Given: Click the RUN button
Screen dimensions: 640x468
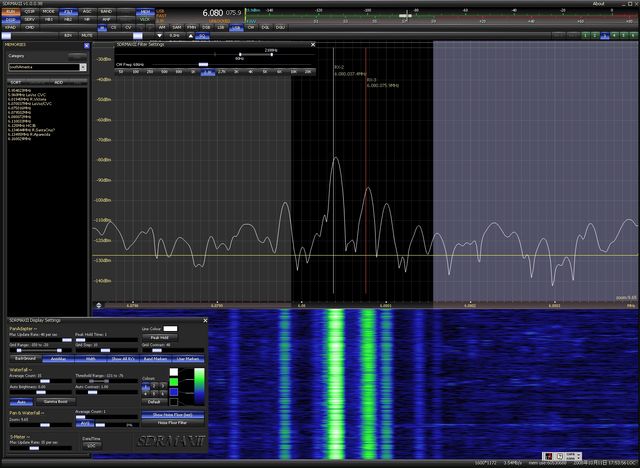Looking at the screenshot, I should [10, 11].
